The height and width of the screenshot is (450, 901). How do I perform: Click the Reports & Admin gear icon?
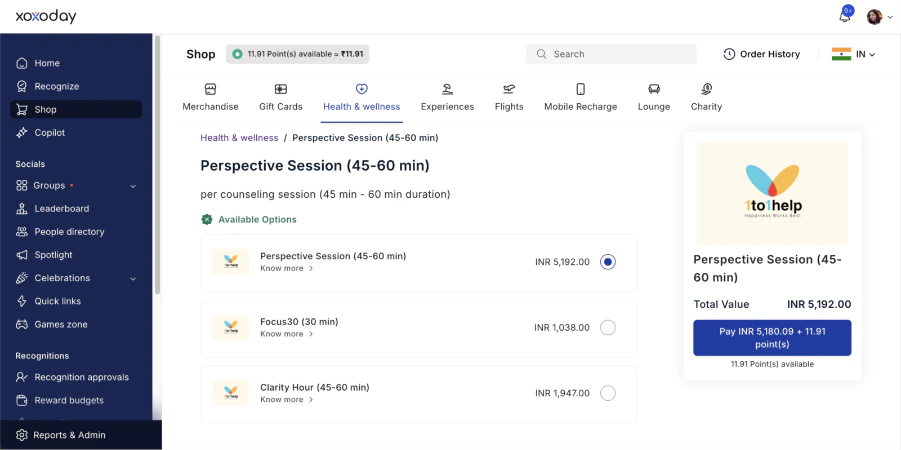click(x=22, y=435)
